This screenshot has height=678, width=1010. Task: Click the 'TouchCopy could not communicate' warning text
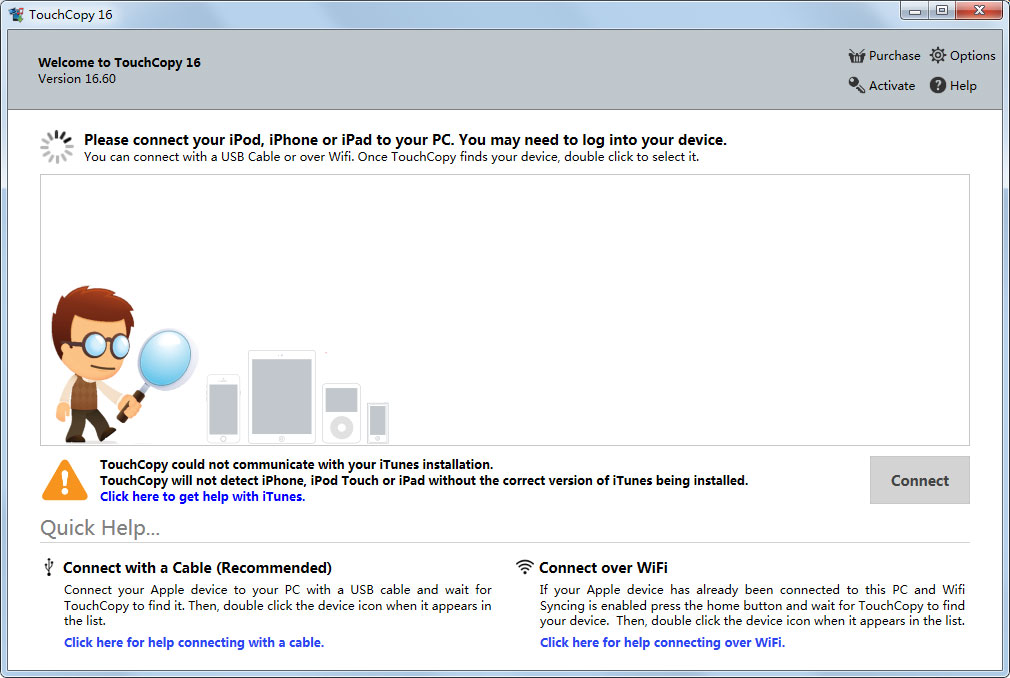296,464
